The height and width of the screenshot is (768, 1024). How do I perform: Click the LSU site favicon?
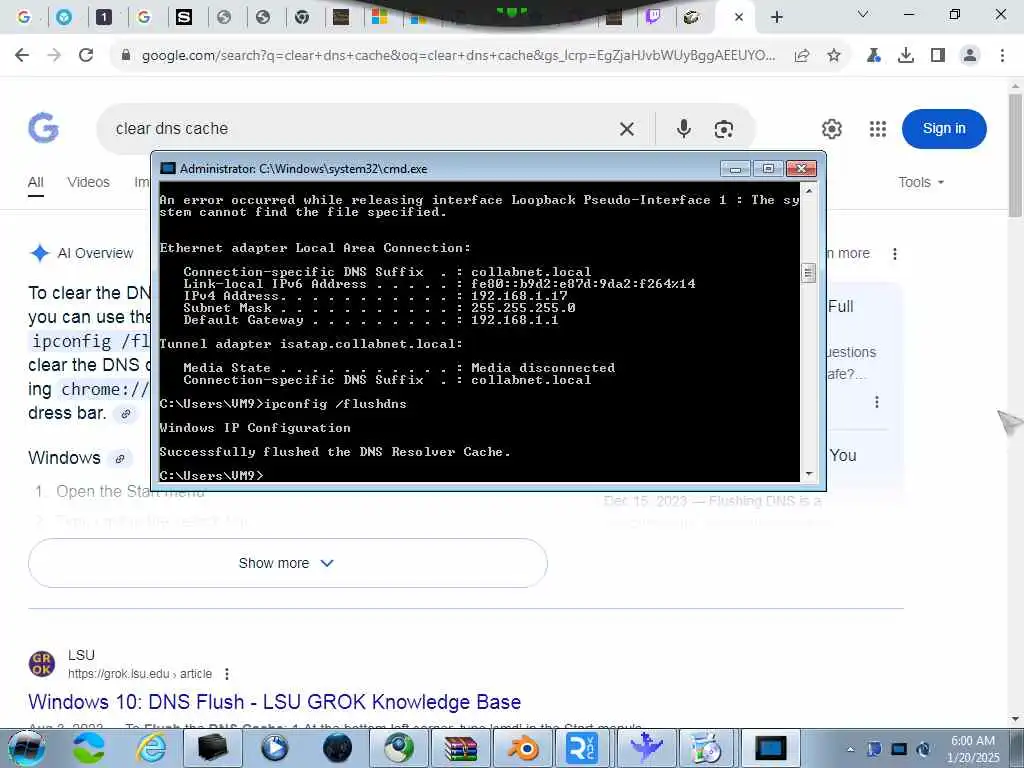42,664
